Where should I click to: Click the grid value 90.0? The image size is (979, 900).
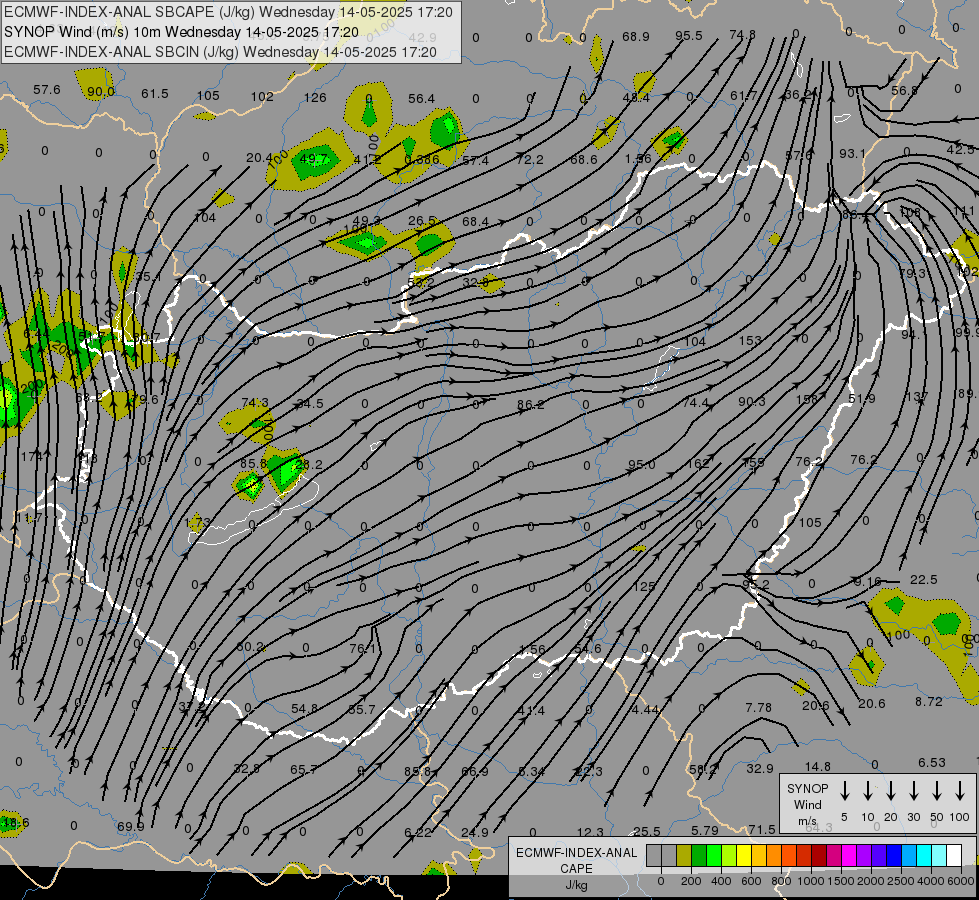101,92
